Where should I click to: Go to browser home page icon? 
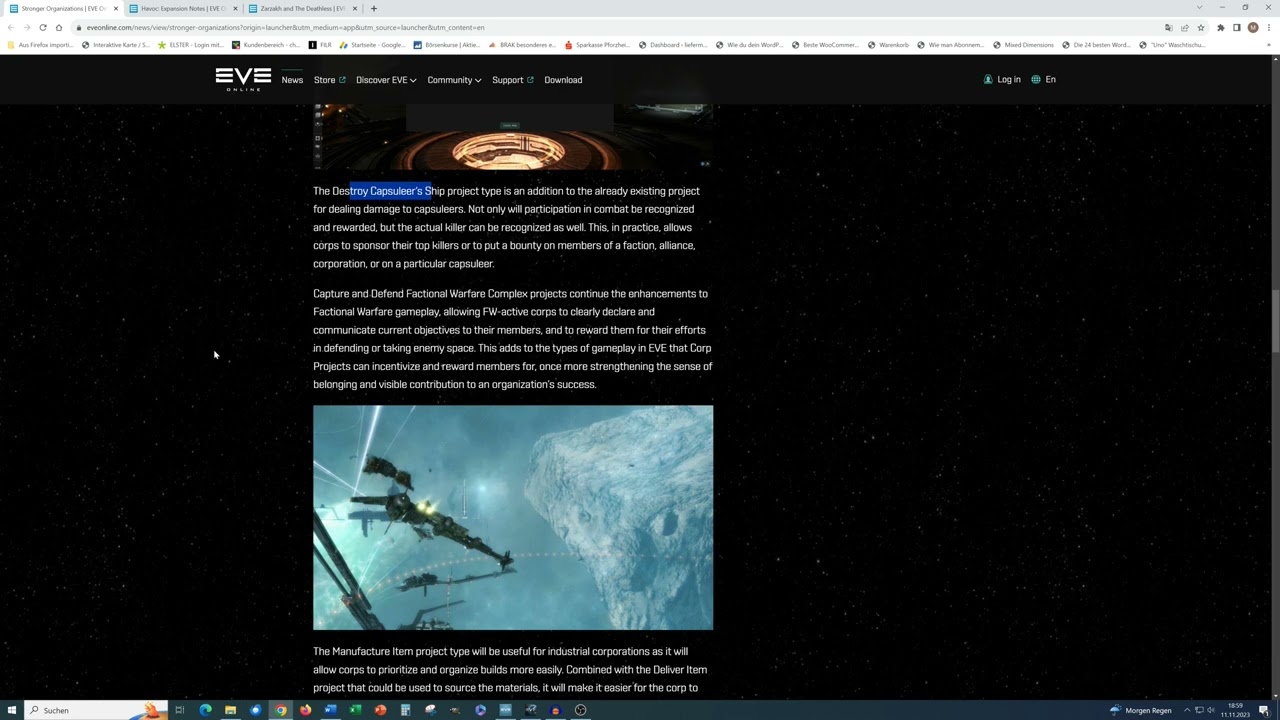coord(59,27)
